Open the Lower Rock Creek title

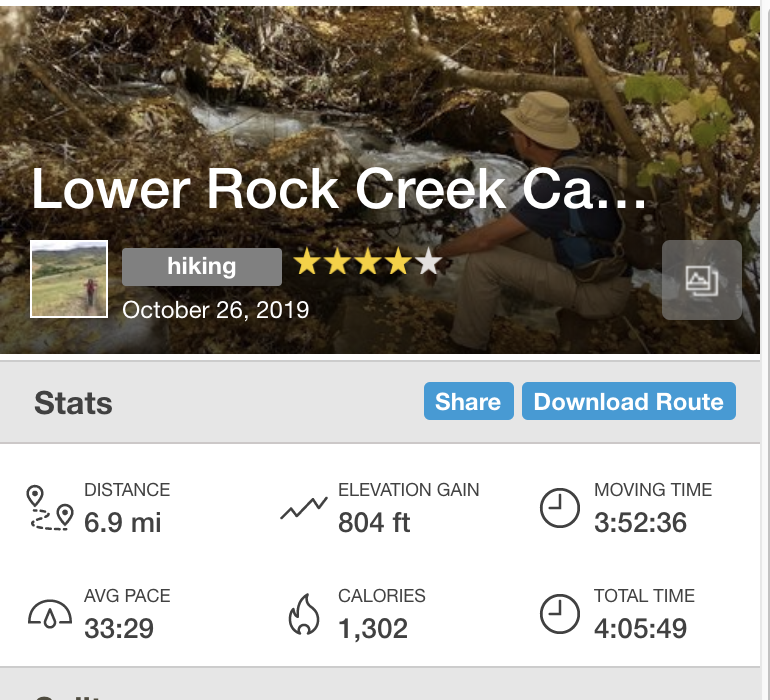point(340,190)
